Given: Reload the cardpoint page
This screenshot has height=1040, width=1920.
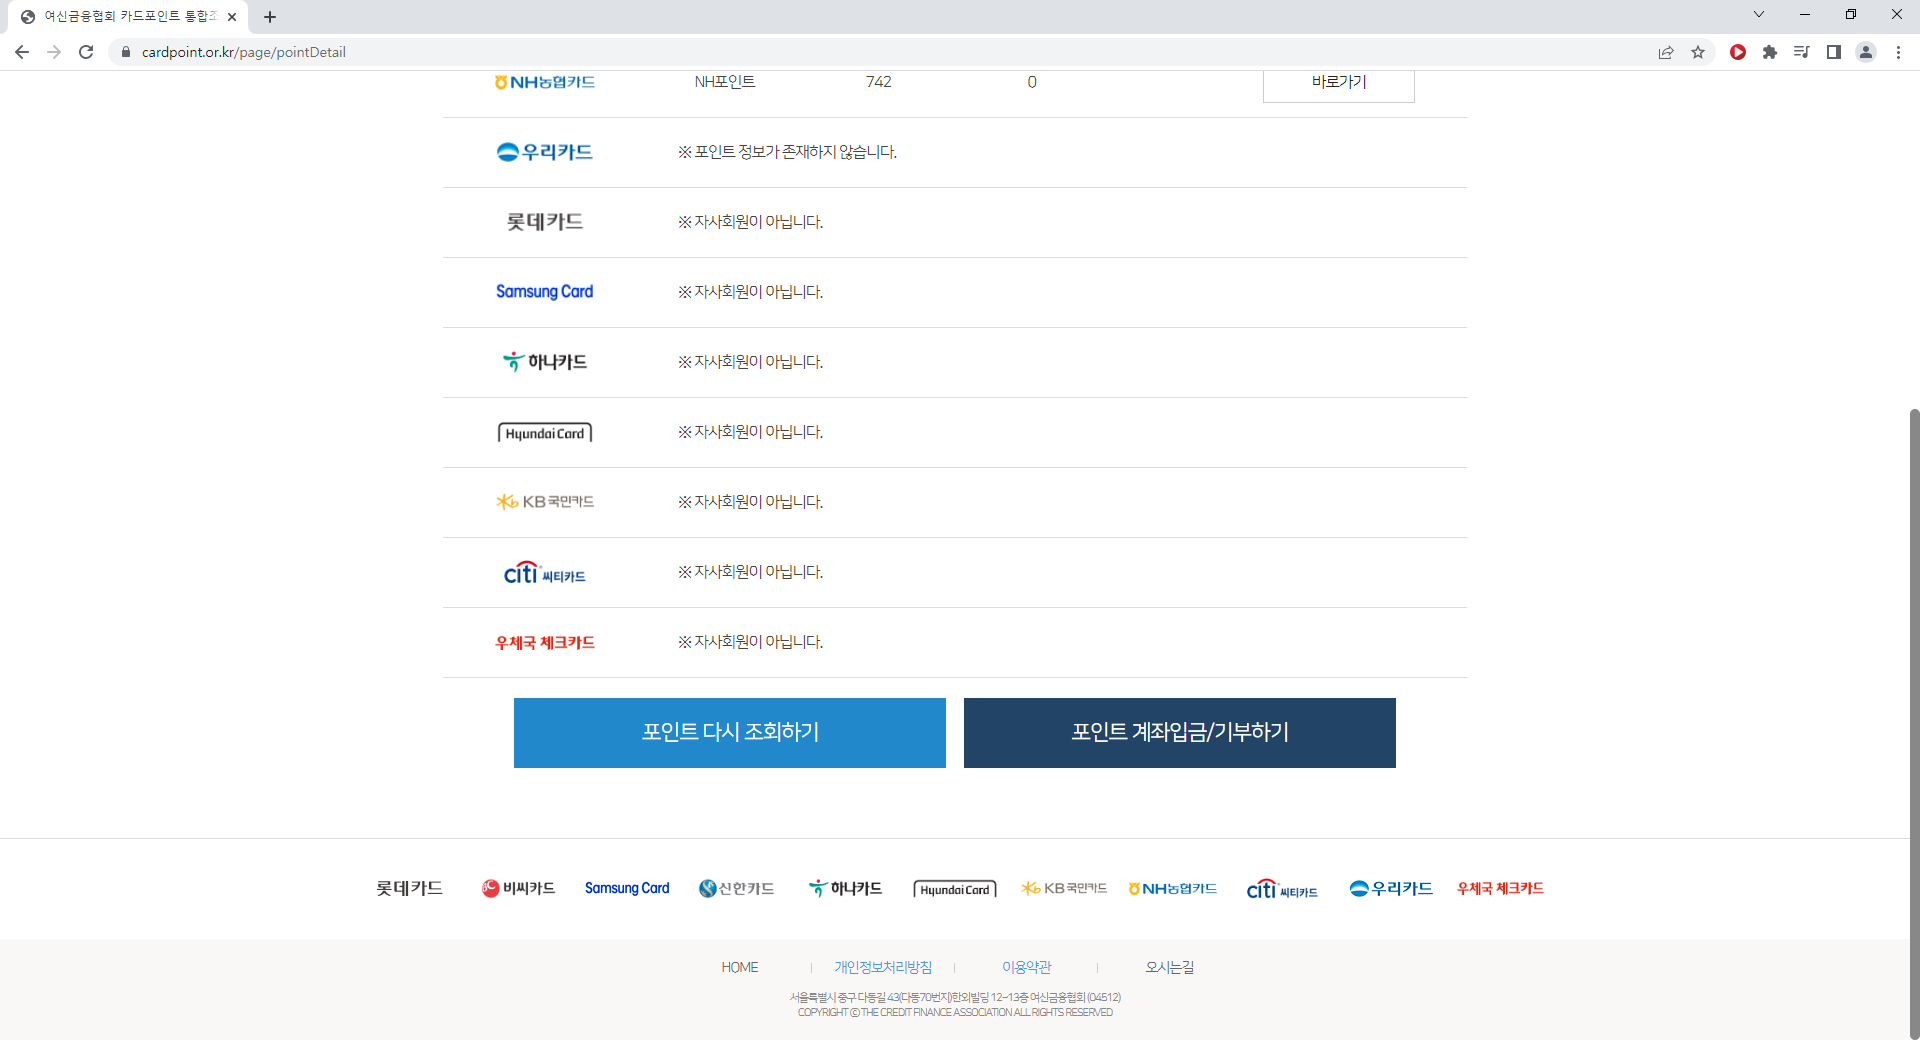Looking at the screenshot, I should tap(86, 52).
